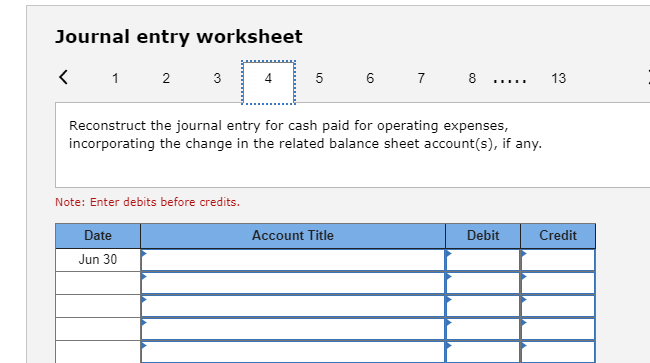The height and width of the screenshot is (363, 650).
Task: Open Account Title dropdown in fourth row
Action: coord(293,329)
